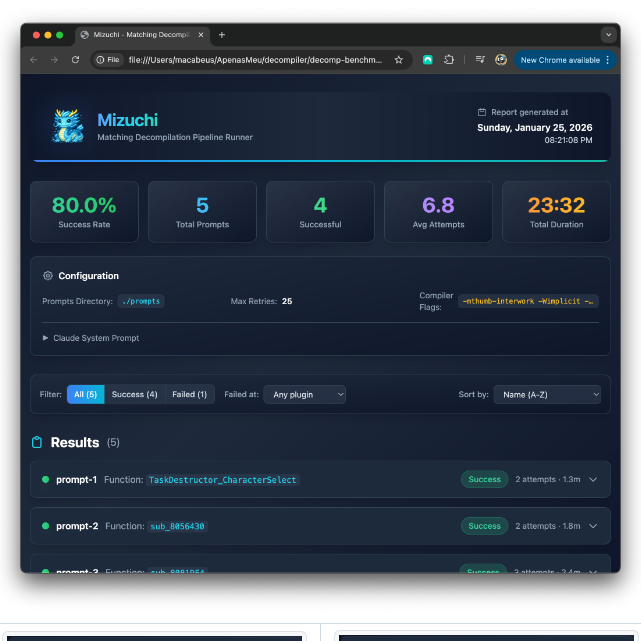Reload the page with the refresh icon
The image size is (641, 641).
[75, 60]
